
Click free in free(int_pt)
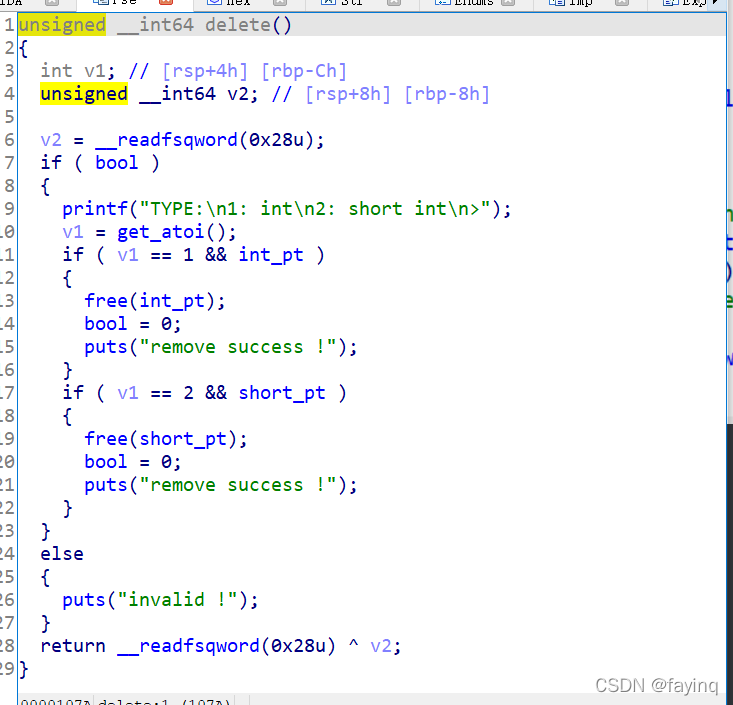click(x=106, y=301)
